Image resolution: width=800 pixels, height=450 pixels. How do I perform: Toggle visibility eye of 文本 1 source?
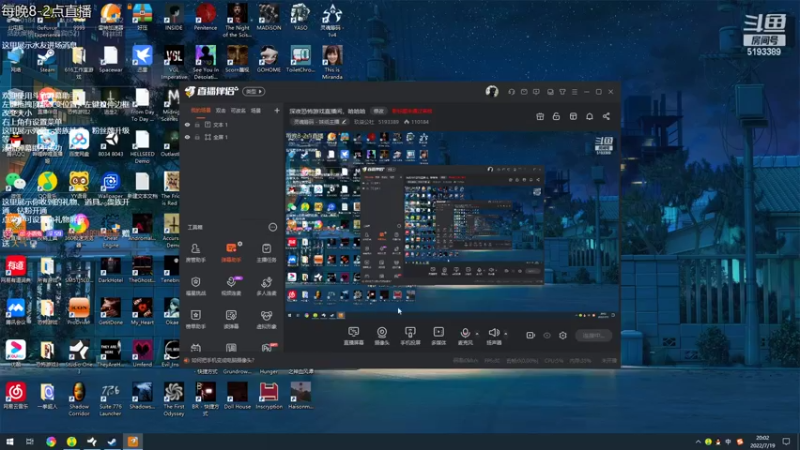(x=187, y=124)
